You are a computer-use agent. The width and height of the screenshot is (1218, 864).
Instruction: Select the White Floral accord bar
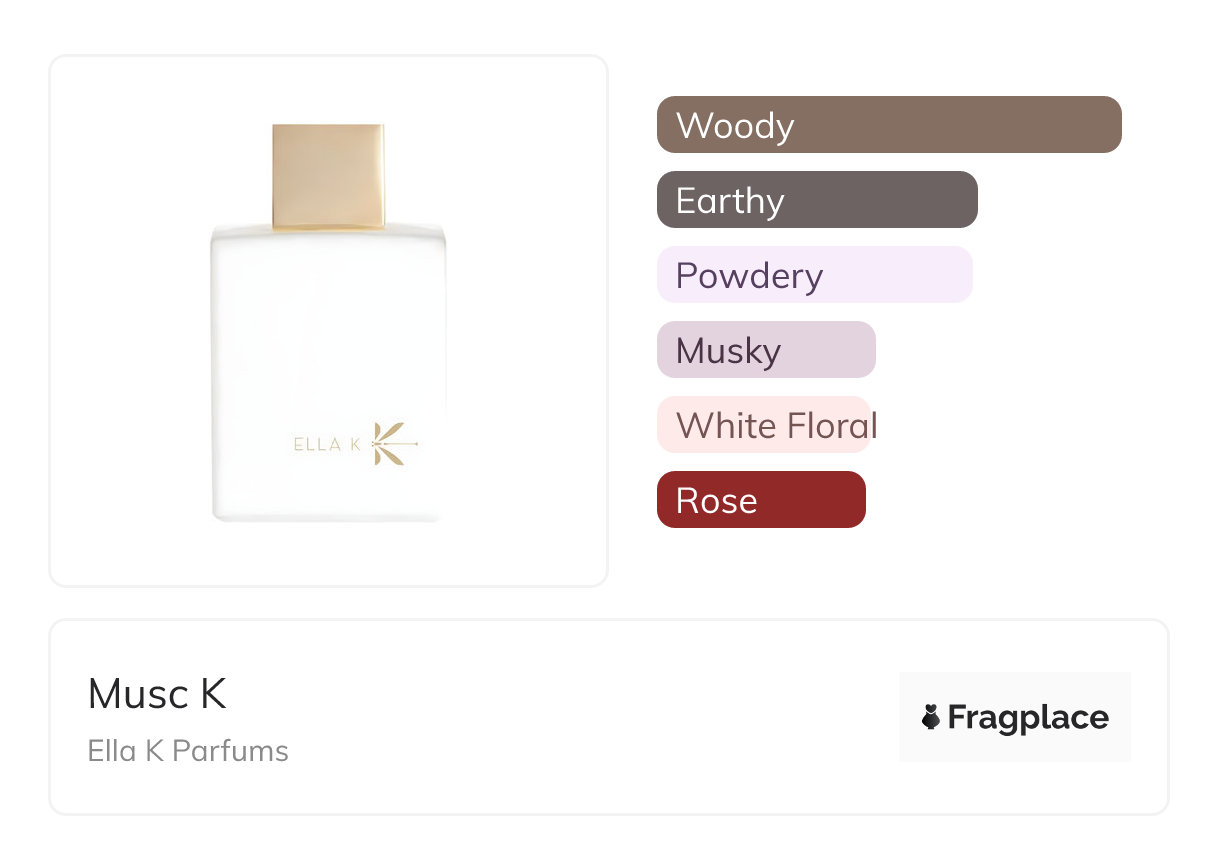pos(765,425)
